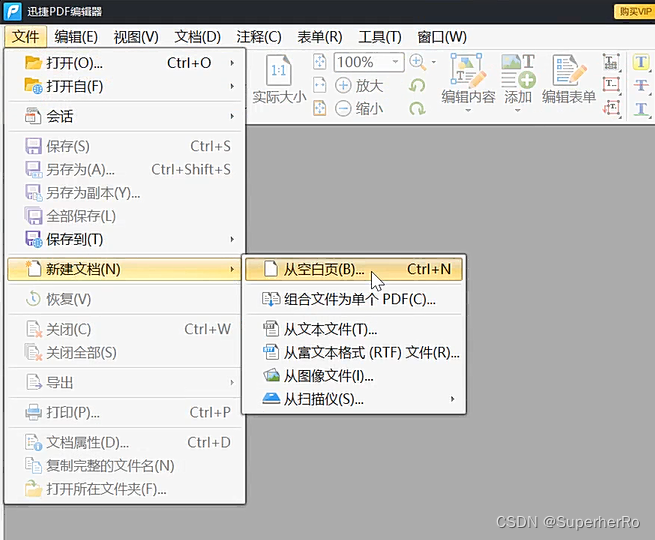The image size is (655, 540).
Task: Click the 复制完整的文件名(N) icon
Action: click(x=33, y=465)
